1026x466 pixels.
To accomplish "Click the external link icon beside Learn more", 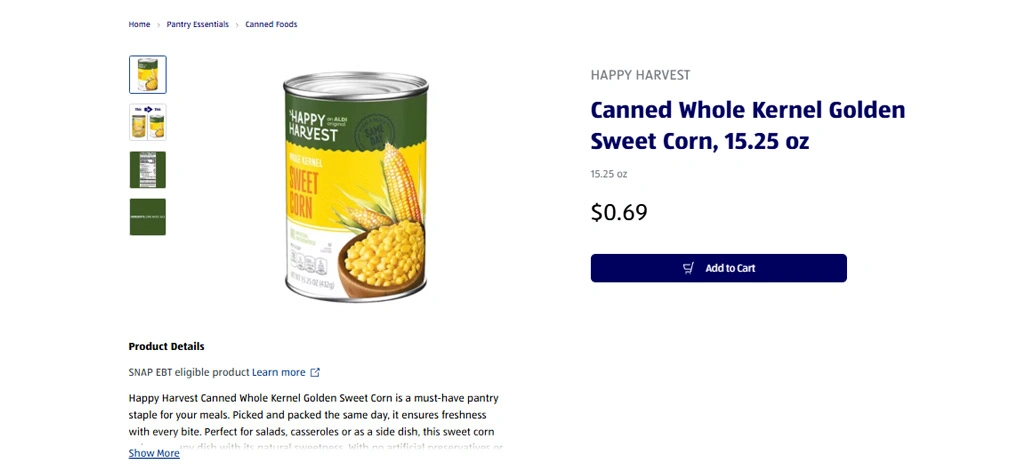I will pos(315,373).
